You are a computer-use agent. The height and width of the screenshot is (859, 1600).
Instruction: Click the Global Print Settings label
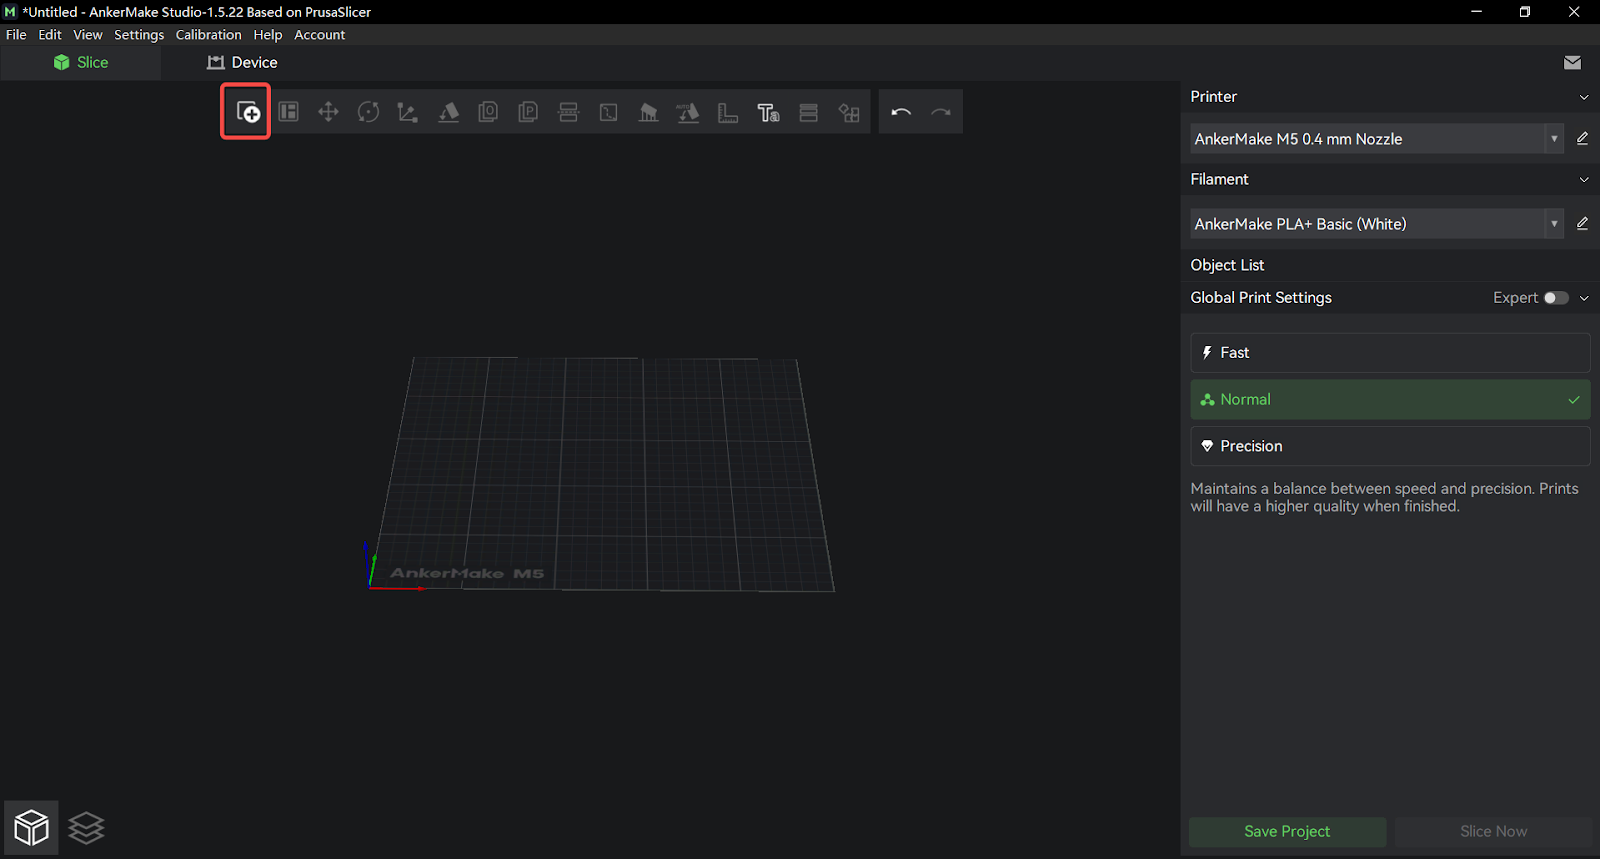click(x=1261, y=298)
